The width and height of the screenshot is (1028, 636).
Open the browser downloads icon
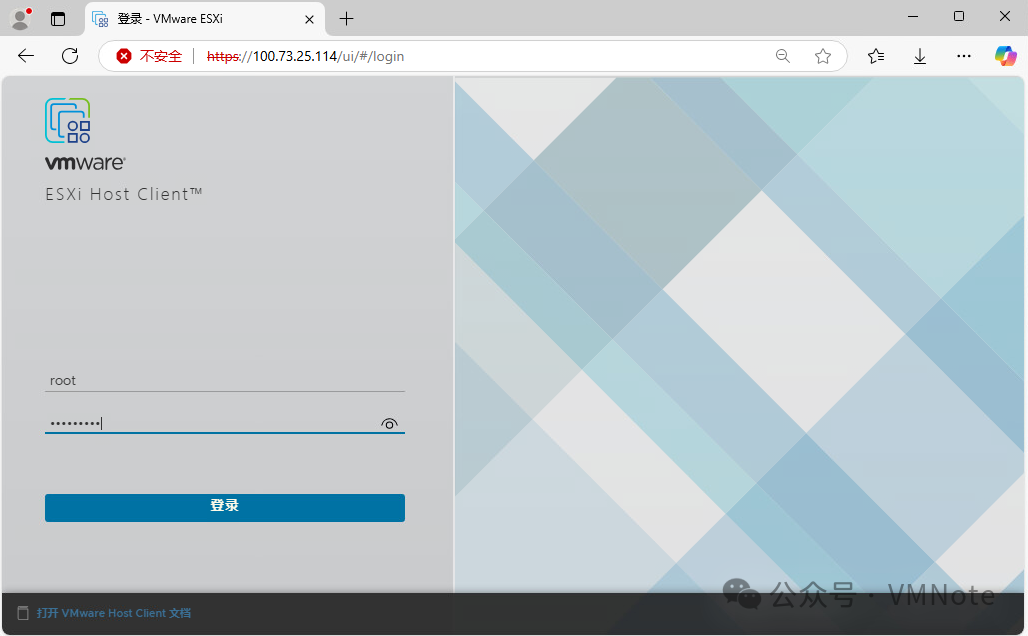point(920,56)
